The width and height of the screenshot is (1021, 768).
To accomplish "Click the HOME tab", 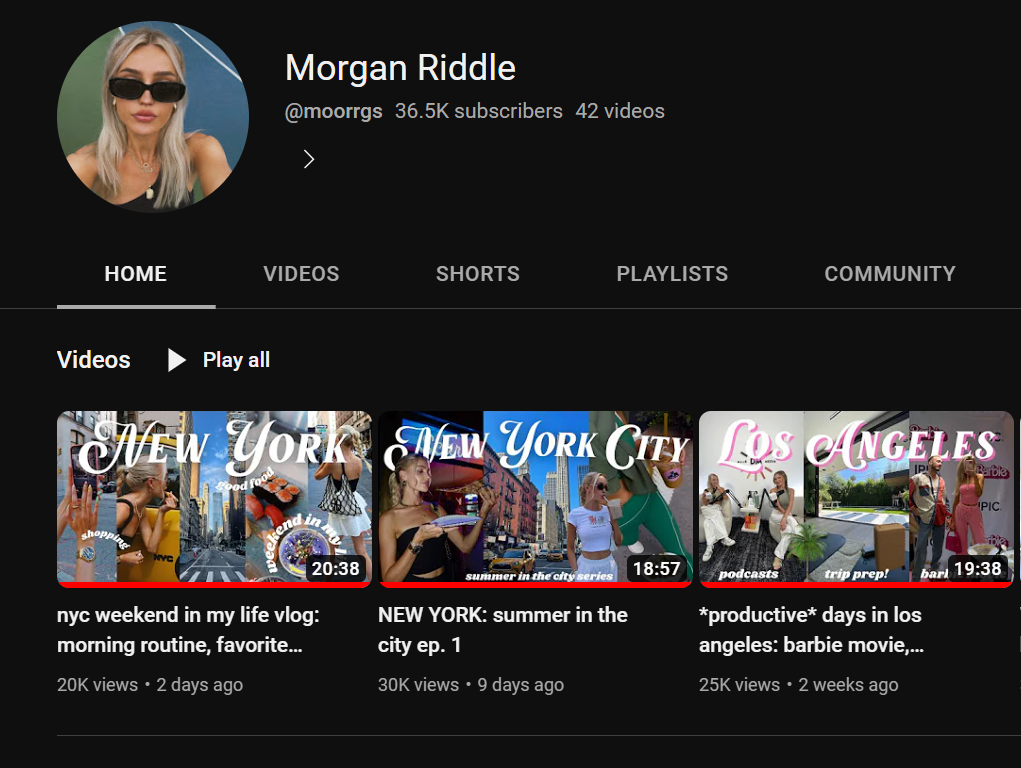I will tap(135, 274).
